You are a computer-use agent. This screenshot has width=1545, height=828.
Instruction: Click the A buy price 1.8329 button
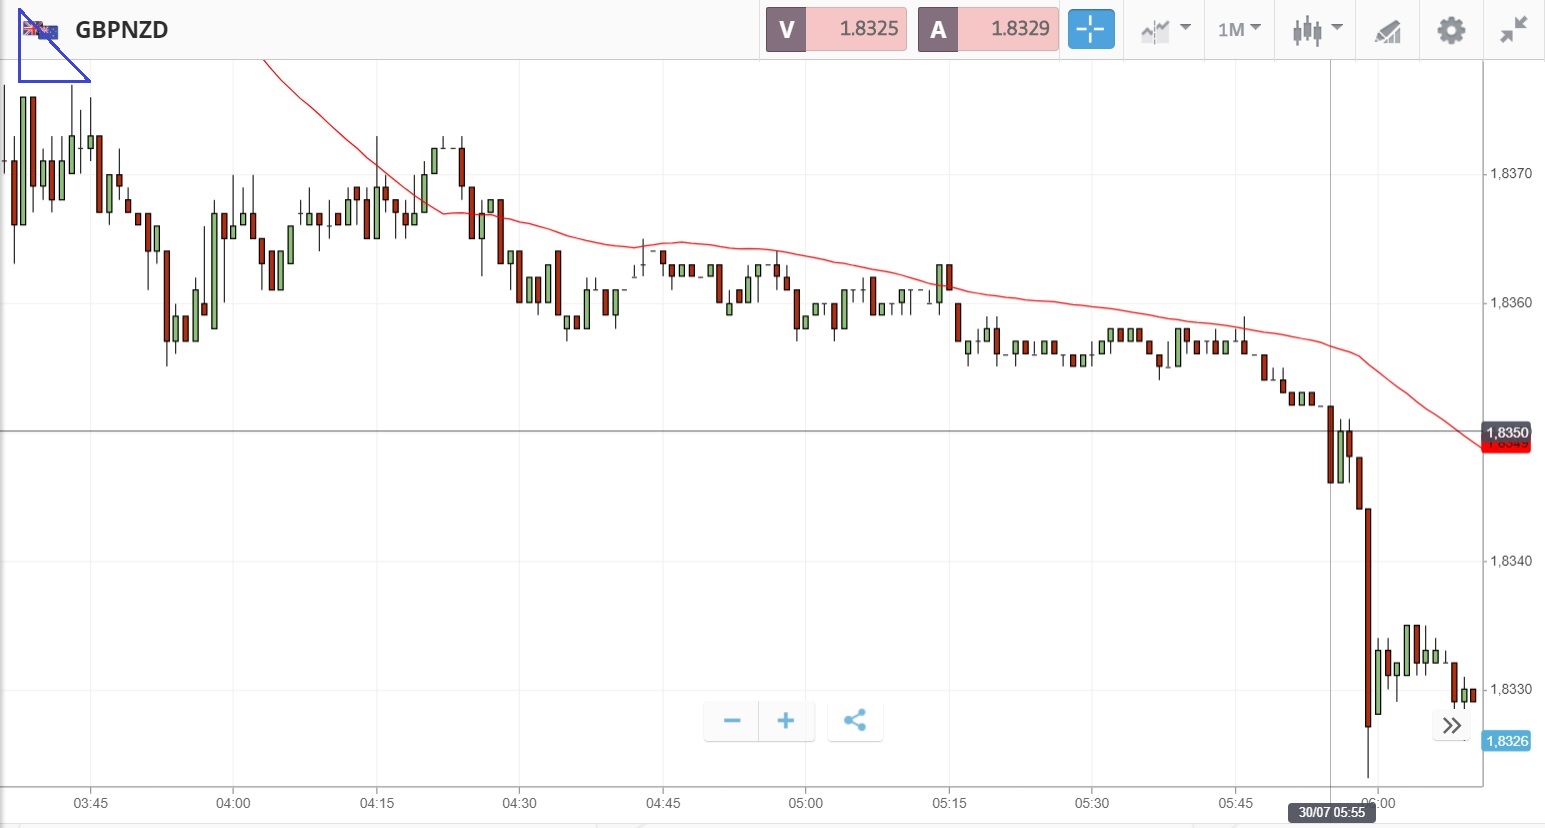988,29
